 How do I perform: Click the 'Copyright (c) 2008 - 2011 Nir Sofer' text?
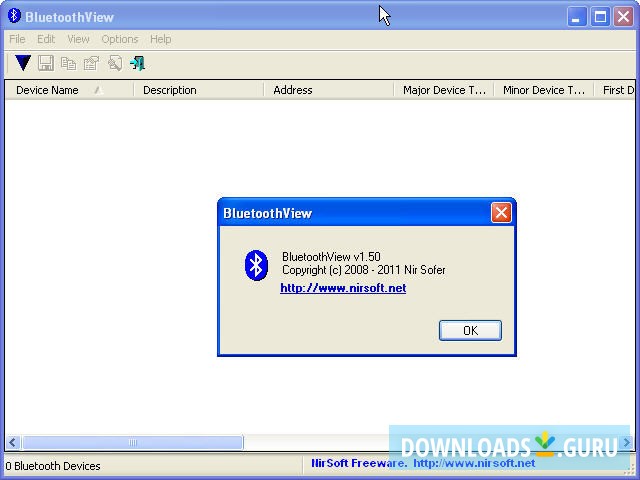(x=364, y=270)
